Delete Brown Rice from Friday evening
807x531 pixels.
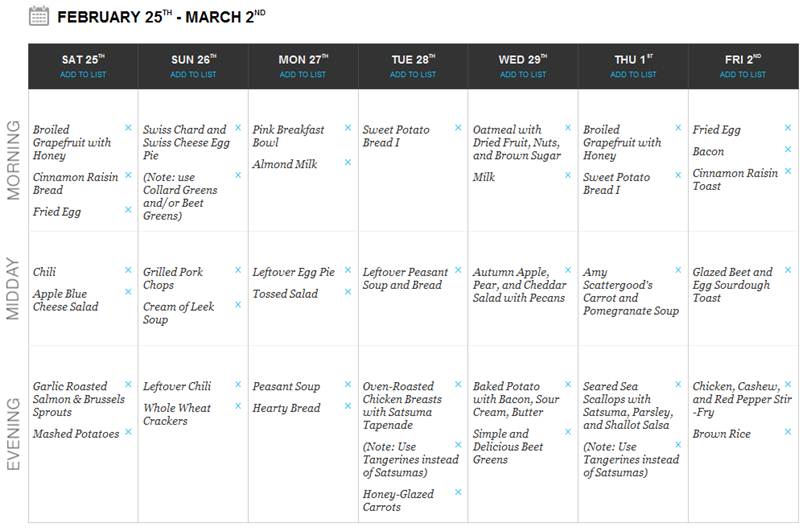click(787, 432)
